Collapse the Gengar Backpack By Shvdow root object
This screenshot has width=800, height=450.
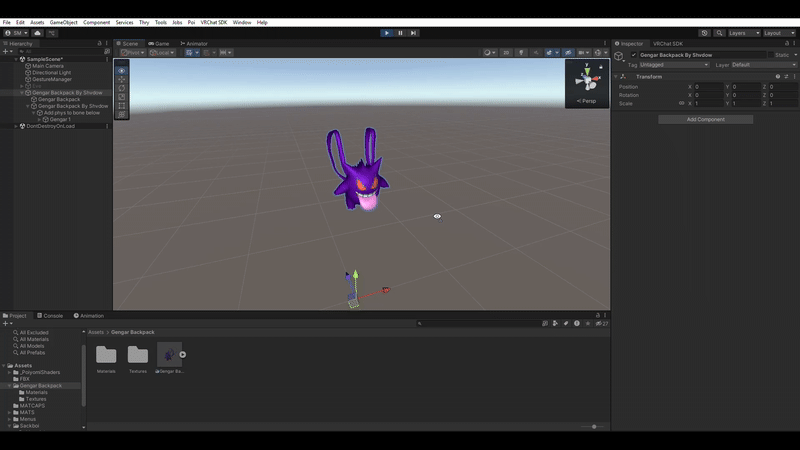pos(22,93)
